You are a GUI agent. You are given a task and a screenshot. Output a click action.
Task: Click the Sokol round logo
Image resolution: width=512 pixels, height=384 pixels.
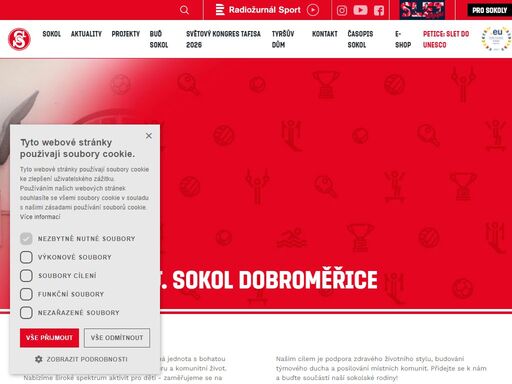point(19,39)
